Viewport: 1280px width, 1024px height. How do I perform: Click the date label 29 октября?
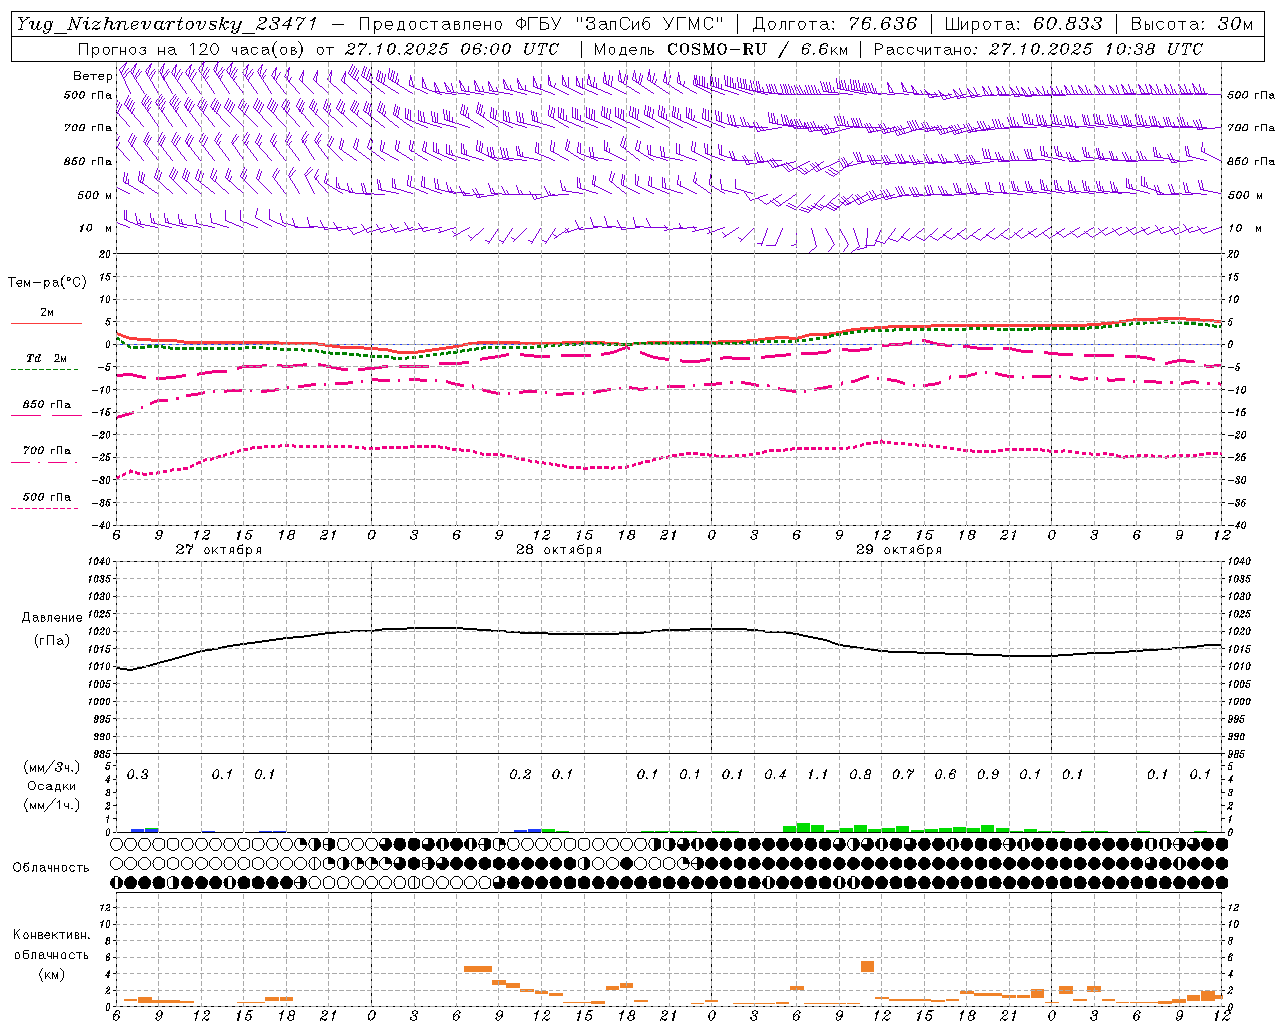click(x=899, y=550)
